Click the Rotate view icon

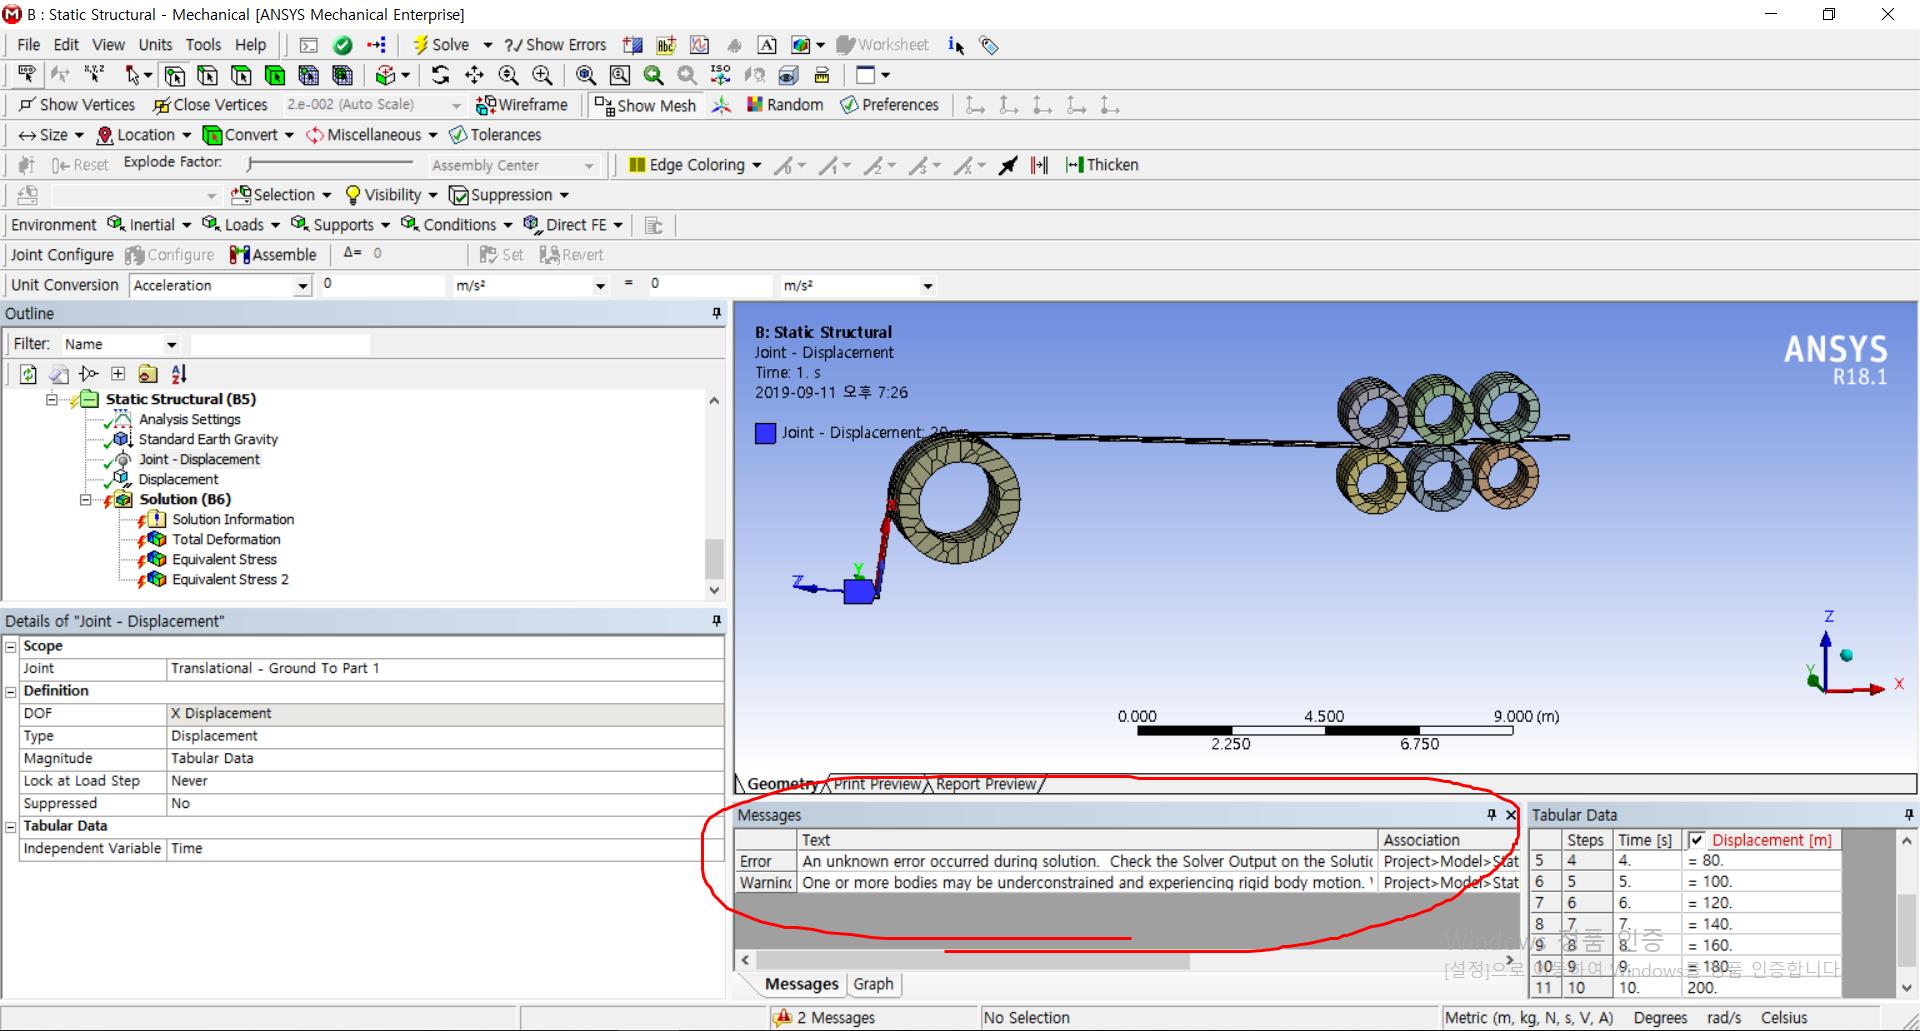point(440,75)
